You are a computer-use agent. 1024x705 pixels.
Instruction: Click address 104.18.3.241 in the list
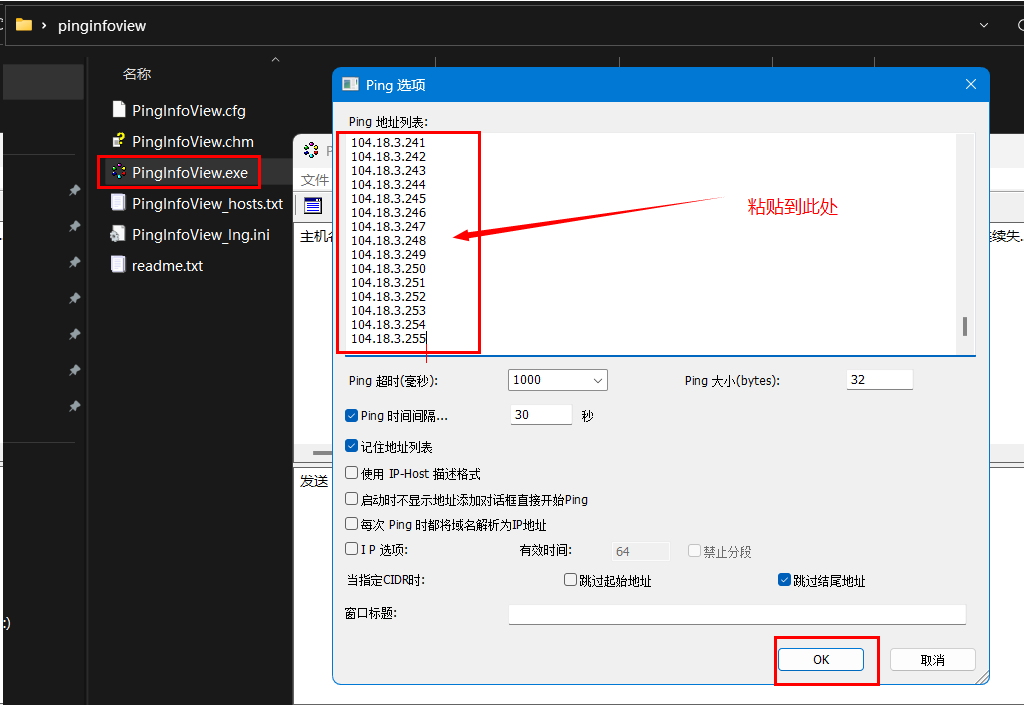[388, 142]
